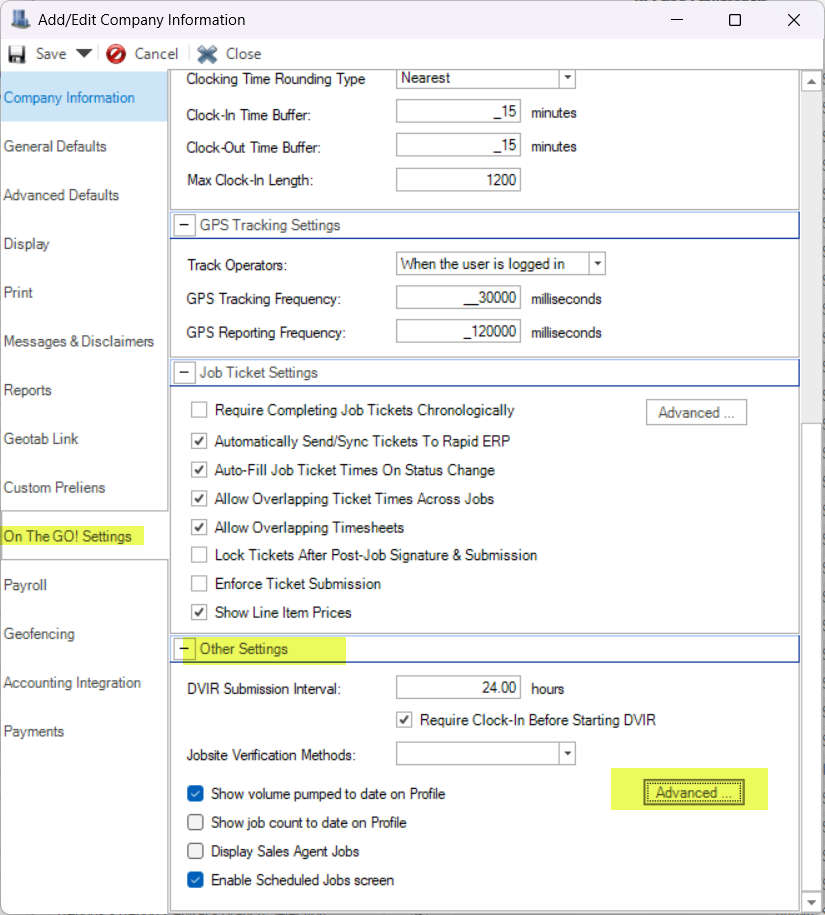
Task: Click the red Cancel icon
Action: click(x=116, y=54)
